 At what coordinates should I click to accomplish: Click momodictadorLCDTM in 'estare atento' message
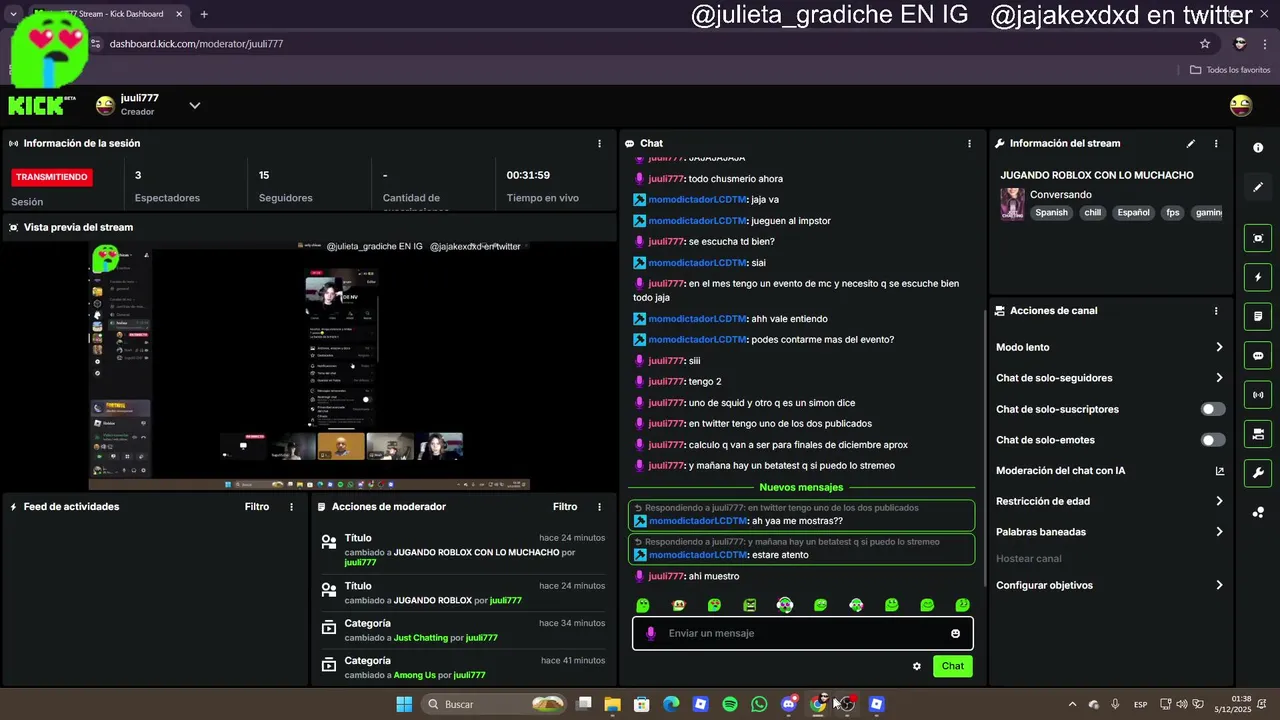click(x=697, y=555)
